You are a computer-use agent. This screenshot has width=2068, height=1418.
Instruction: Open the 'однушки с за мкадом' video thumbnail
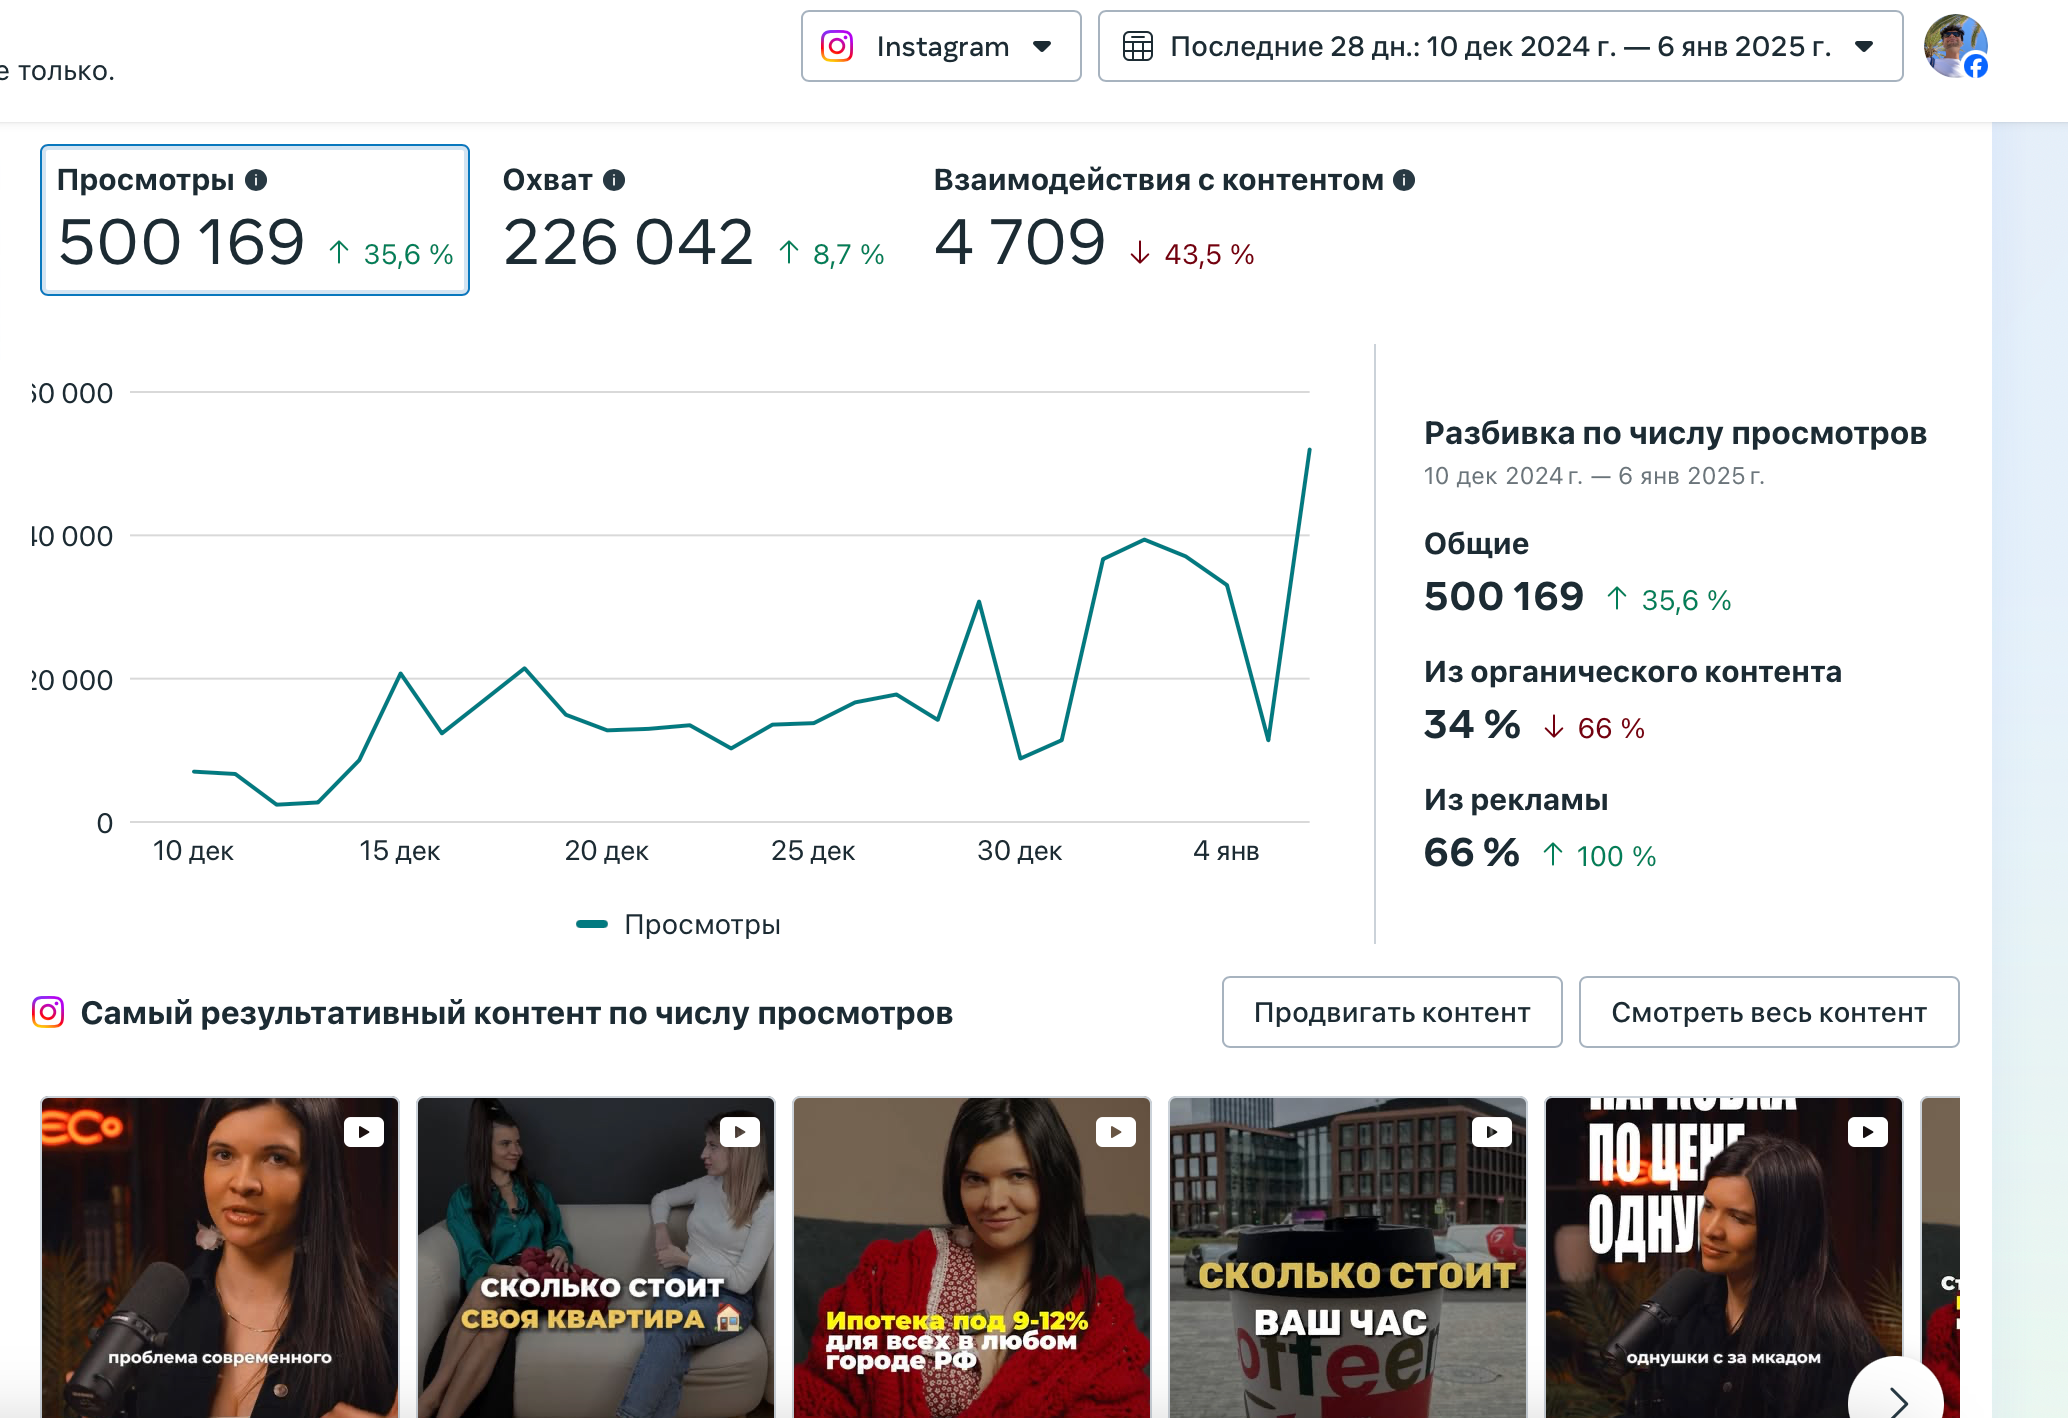[1724, 1257]
